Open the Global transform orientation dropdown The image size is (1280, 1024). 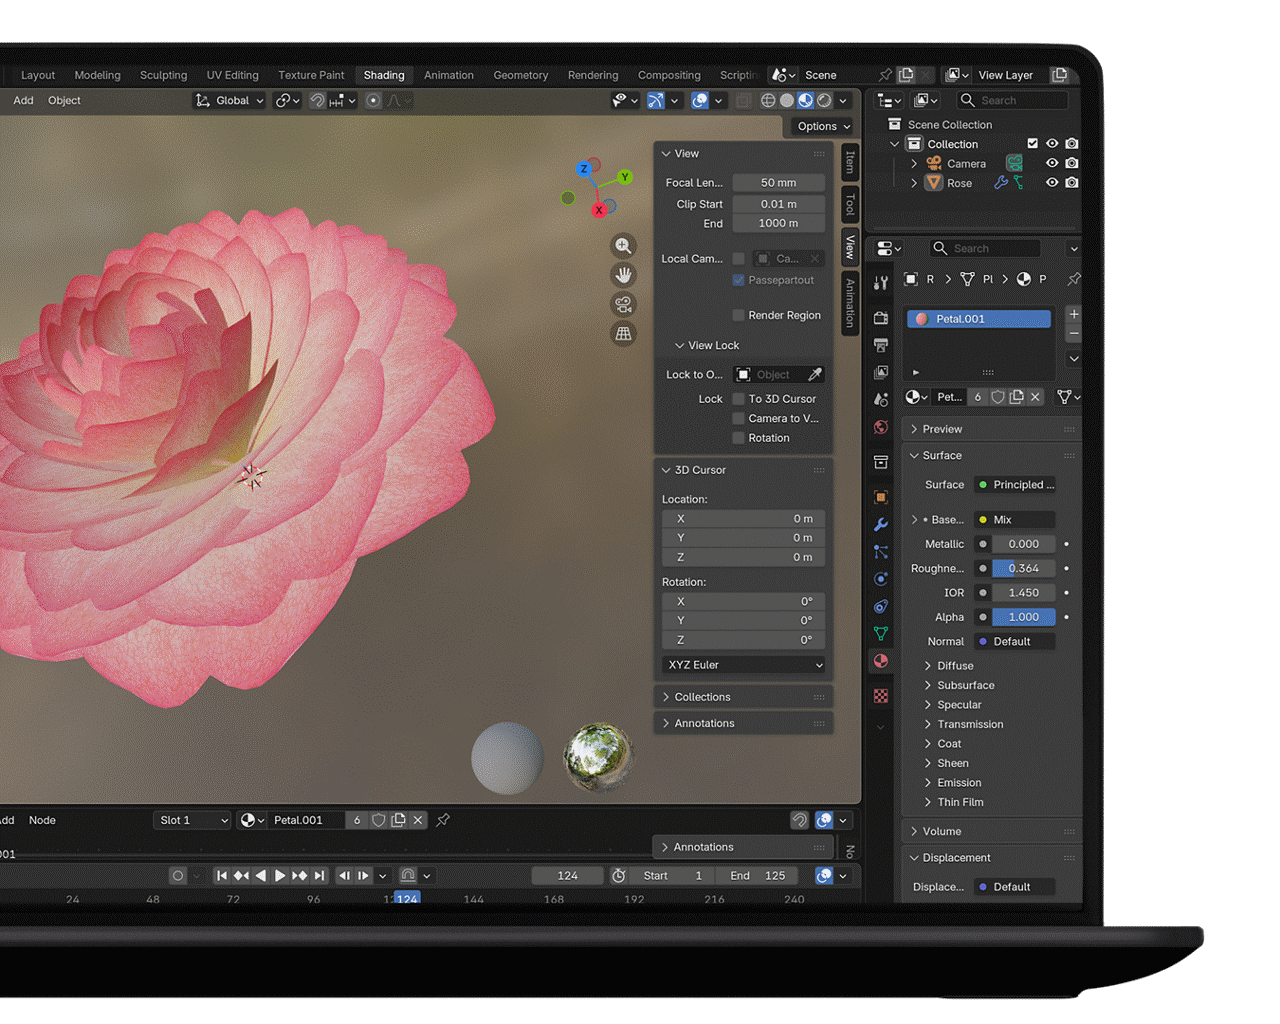[x=229, y=100]
